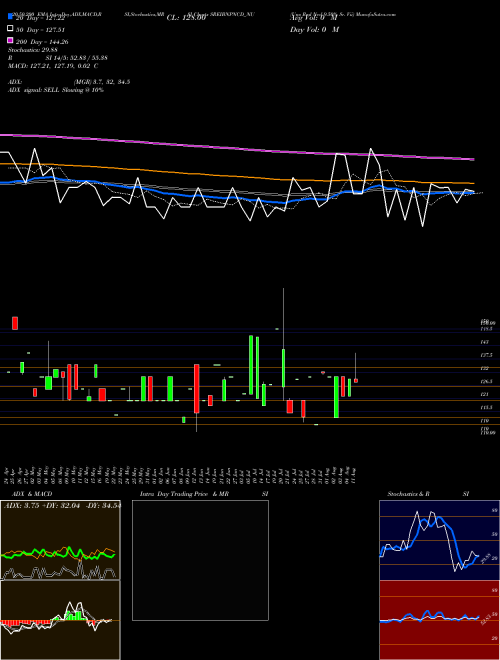Open the blue Stochastics chart panel
This screenshot has width=500, height=660.
[x=439, y=540]
